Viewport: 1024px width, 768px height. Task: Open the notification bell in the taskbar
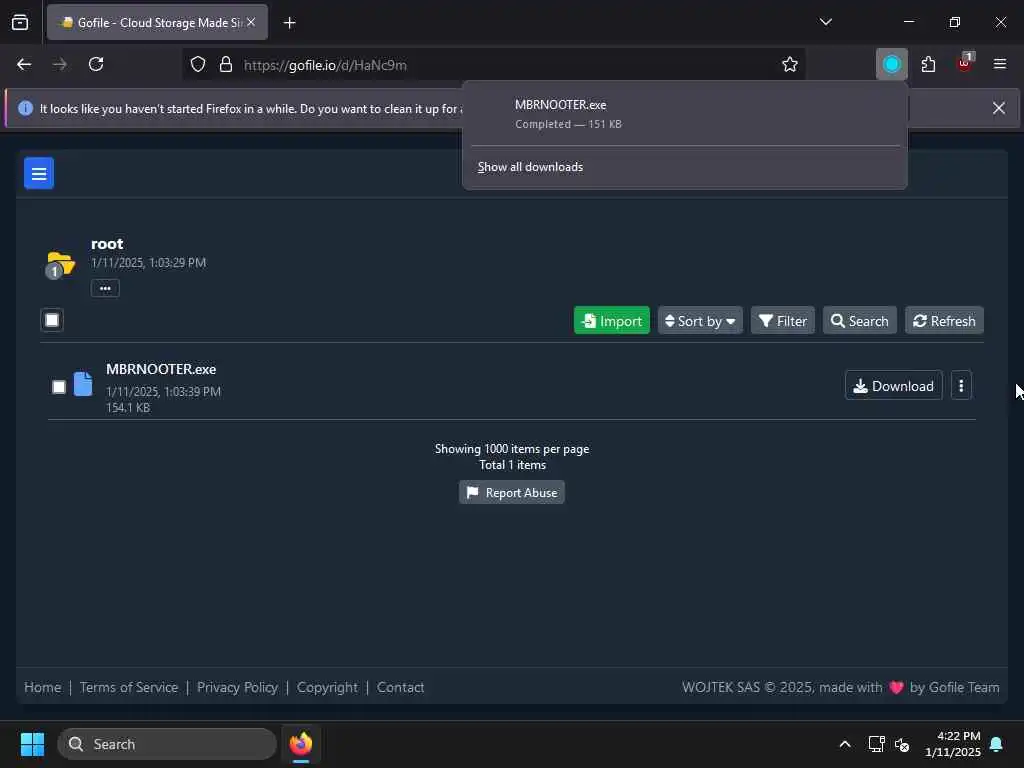(997, 744)
